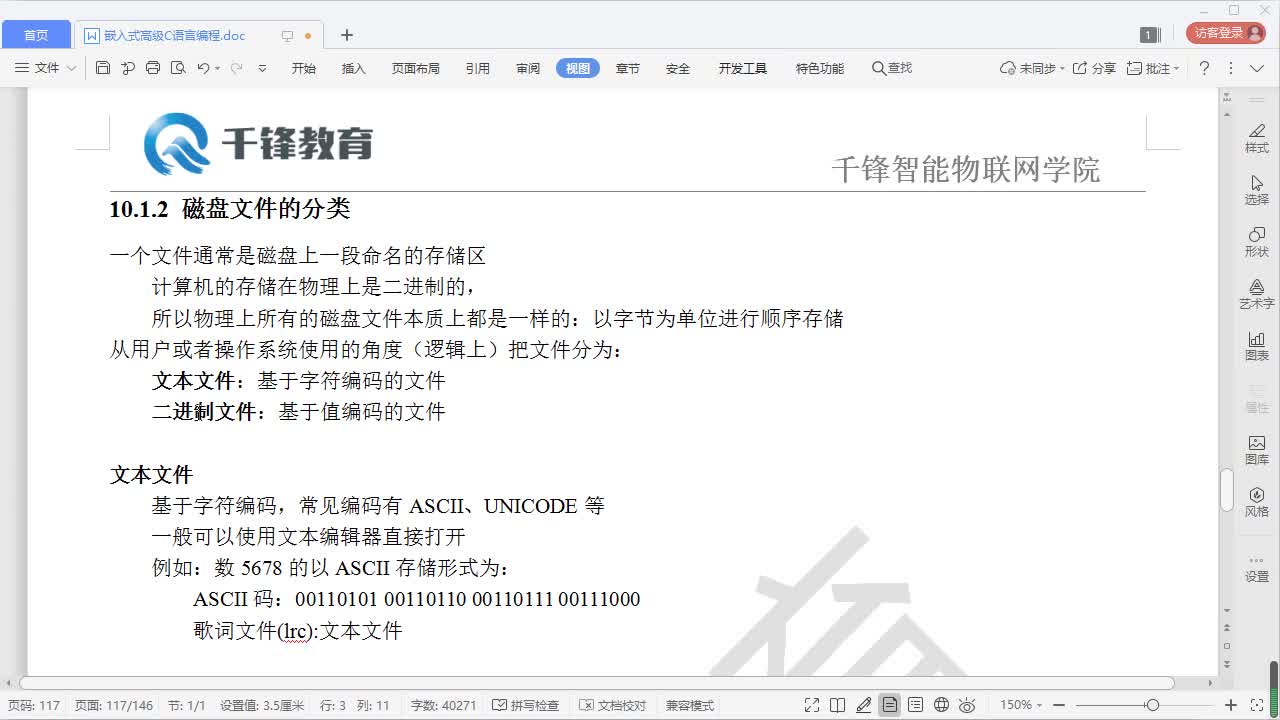Click the 字数: 40271 word count

point(443,705)
